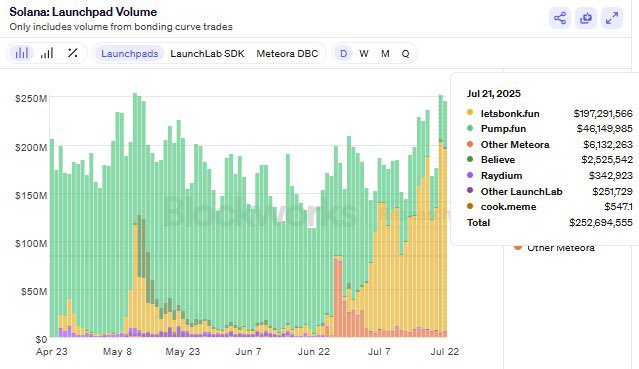This screenshot has width=639, height=369.
Task: Switch to the percentage view icon
Action: coord(73,53)
